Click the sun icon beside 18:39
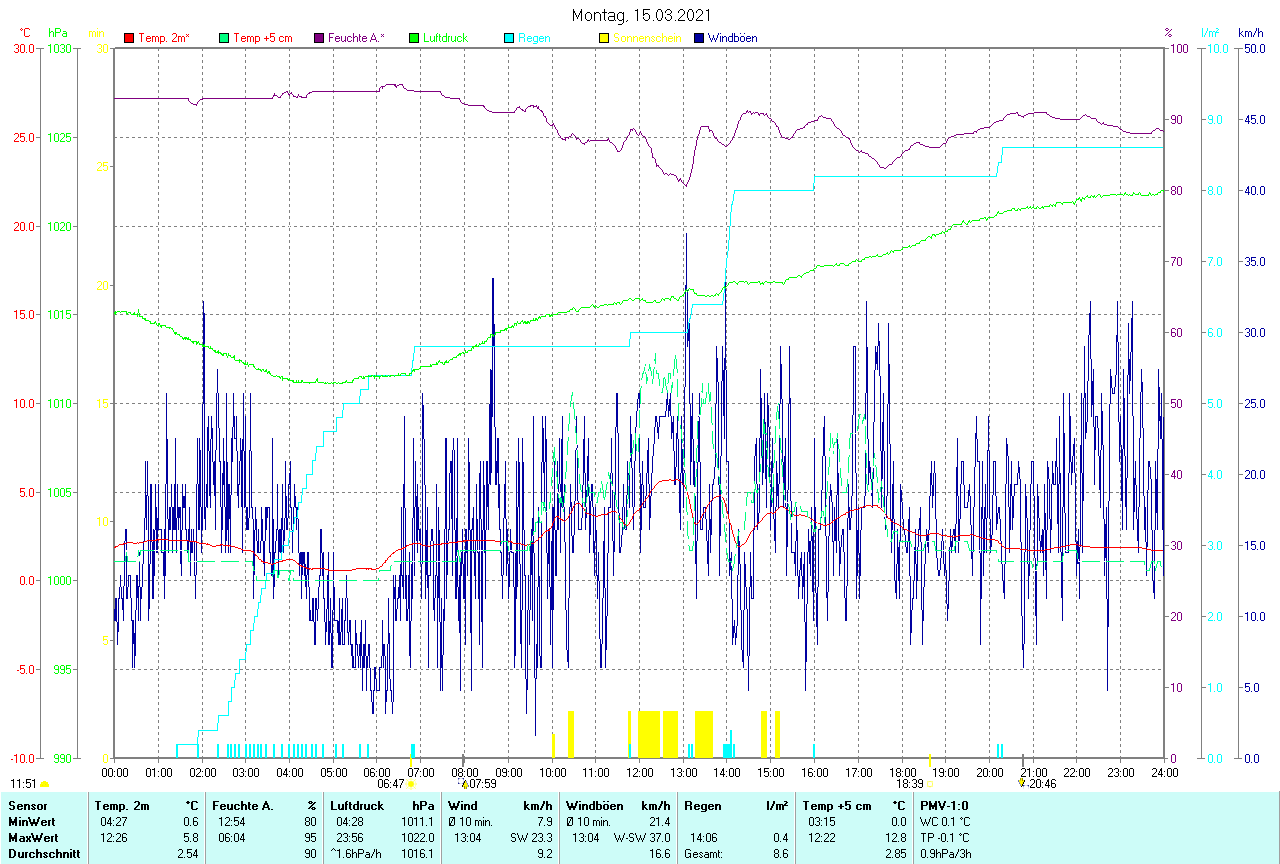The height and width of the screenshot is (864, 1280). pyautogui.click(x=930, y=785)
